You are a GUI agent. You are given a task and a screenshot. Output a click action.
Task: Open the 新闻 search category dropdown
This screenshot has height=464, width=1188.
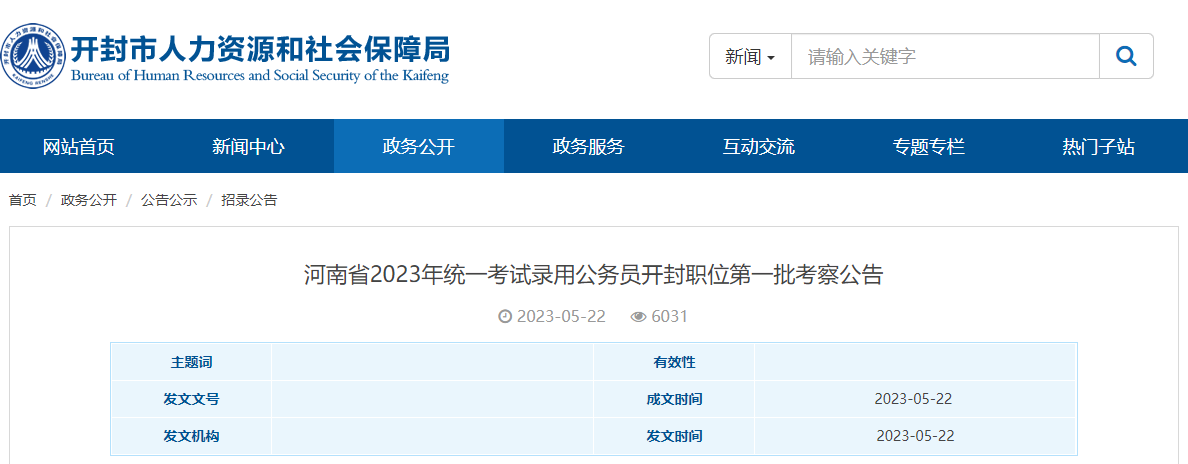(750, 57)
